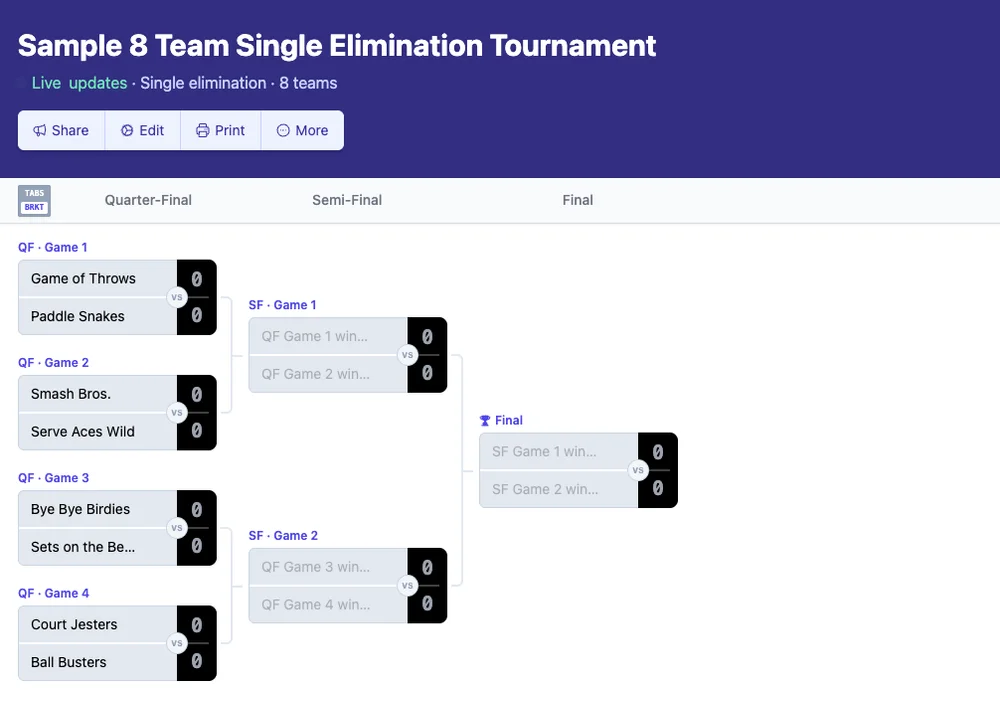Open the More options menu
Screen dimensions: 1000x704
tap(302, 131)
